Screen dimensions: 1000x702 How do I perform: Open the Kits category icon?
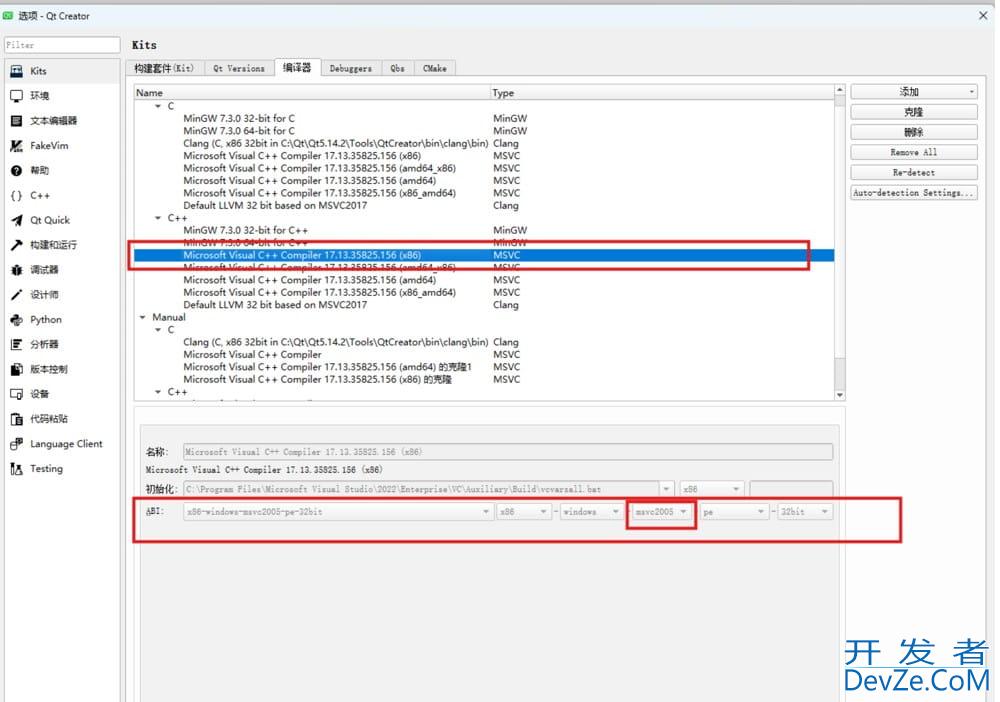pyautogui.click(x=17, y=71)
